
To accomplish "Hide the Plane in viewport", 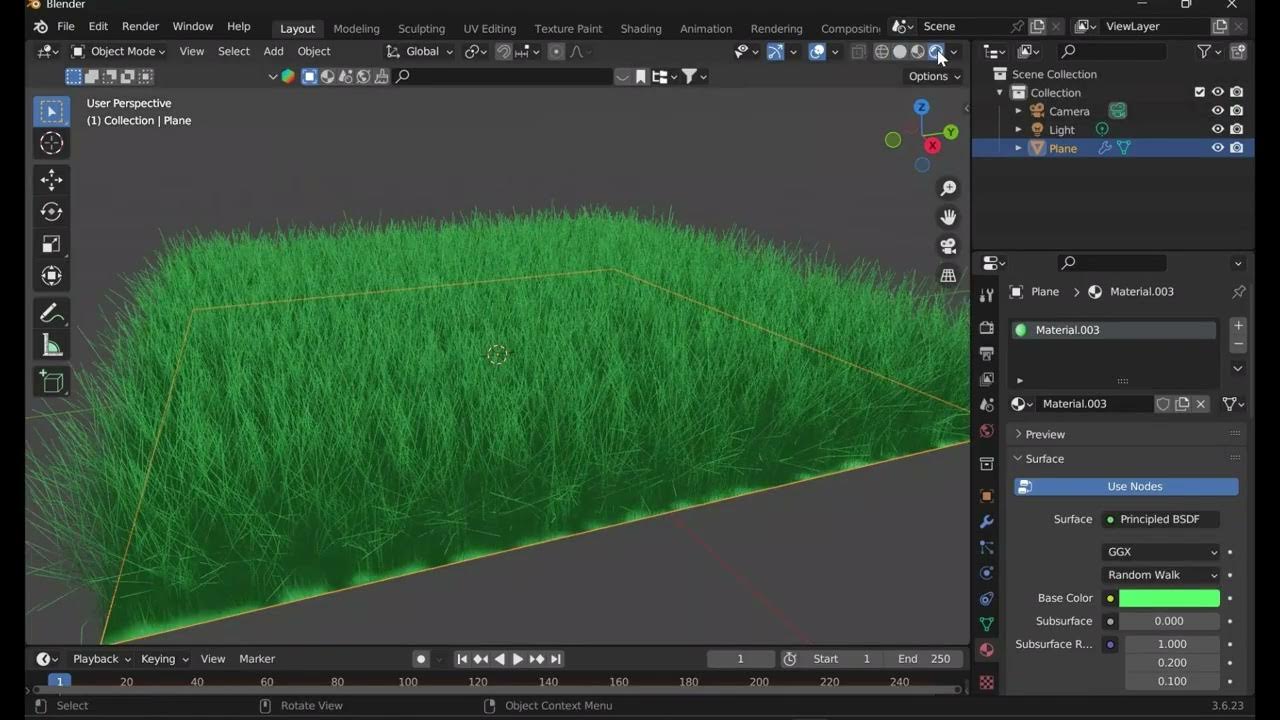I will coord(1218,148).
